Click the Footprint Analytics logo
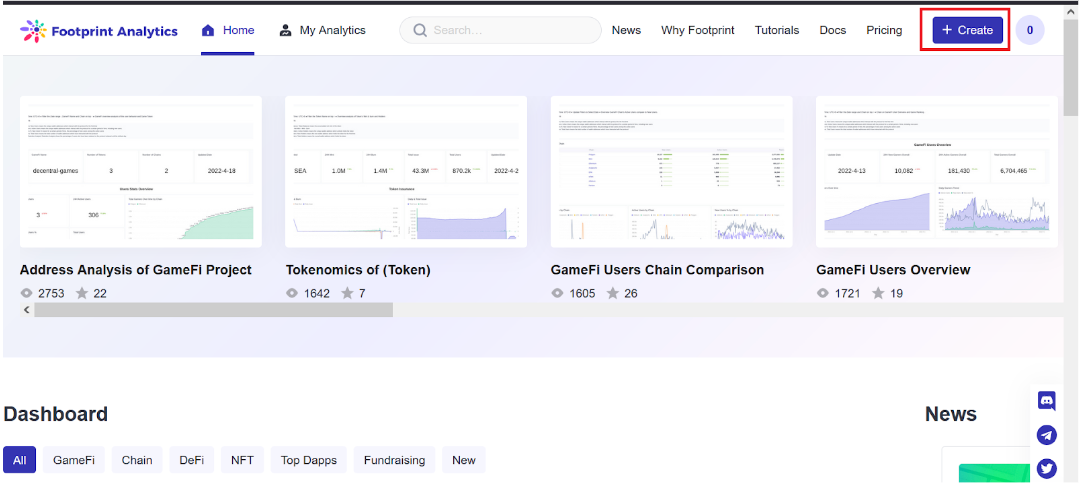Image resolution: width=1086 pixels, height=498 pixels. (98, 31)
